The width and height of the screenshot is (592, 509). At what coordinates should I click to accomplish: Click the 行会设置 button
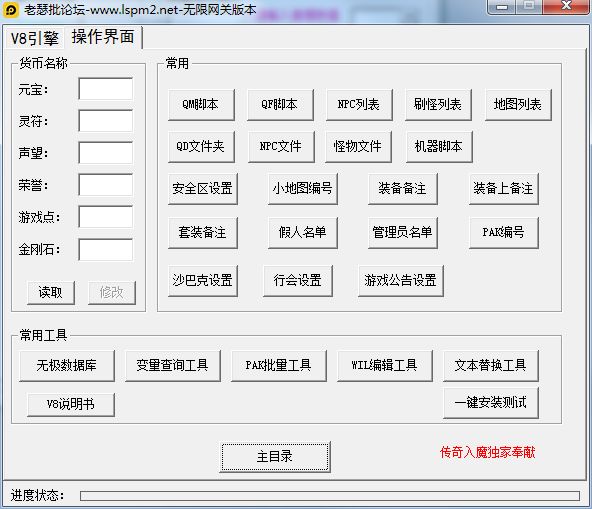pyautogui.click(x=298, y=281)
